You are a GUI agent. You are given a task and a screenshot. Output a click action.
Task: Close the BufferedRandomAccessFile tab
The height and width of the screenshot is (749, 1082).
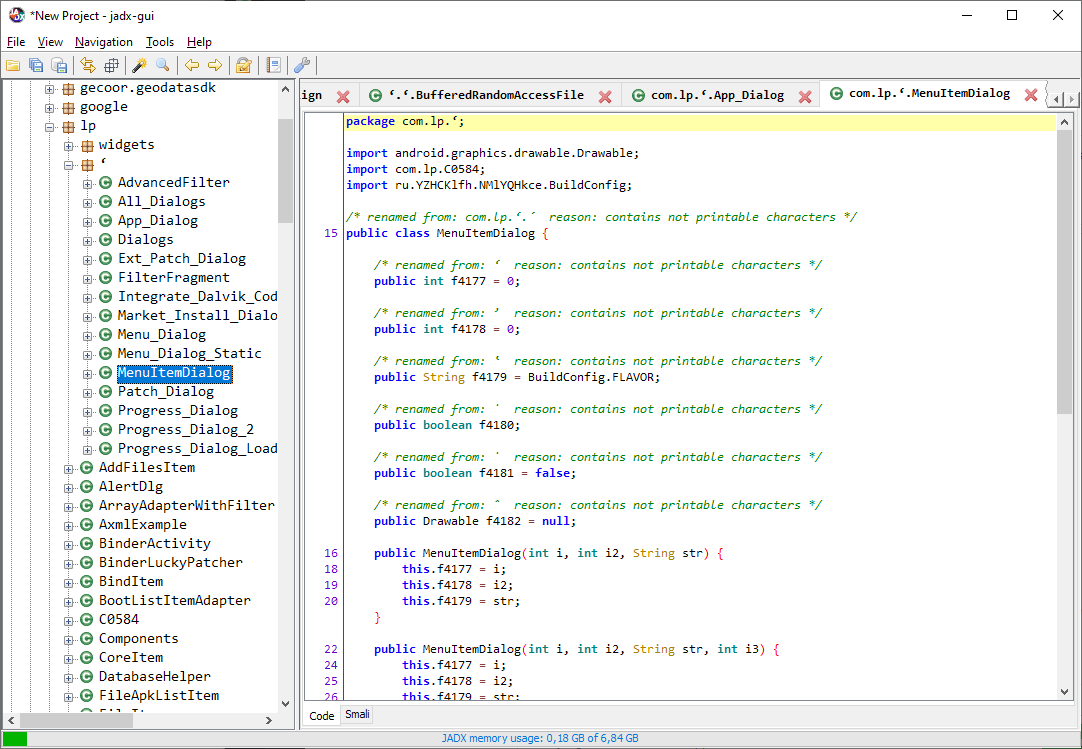(604, 92)
